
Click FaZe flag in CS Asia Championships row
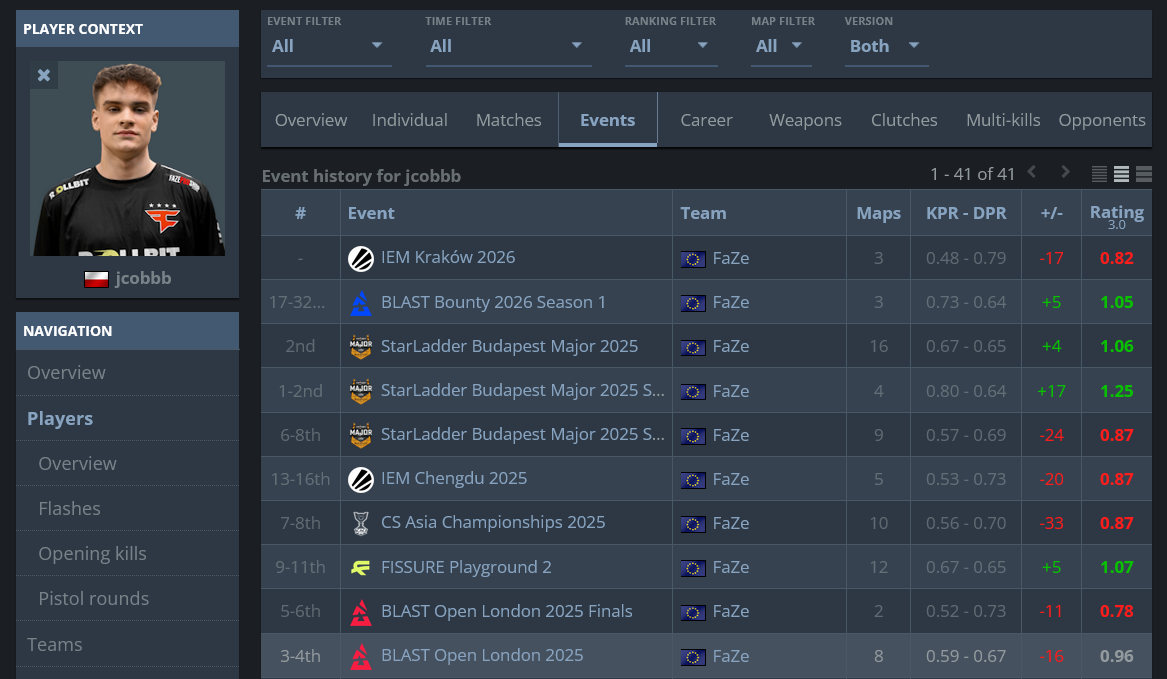pyautogui.click(x=693, y=524)
